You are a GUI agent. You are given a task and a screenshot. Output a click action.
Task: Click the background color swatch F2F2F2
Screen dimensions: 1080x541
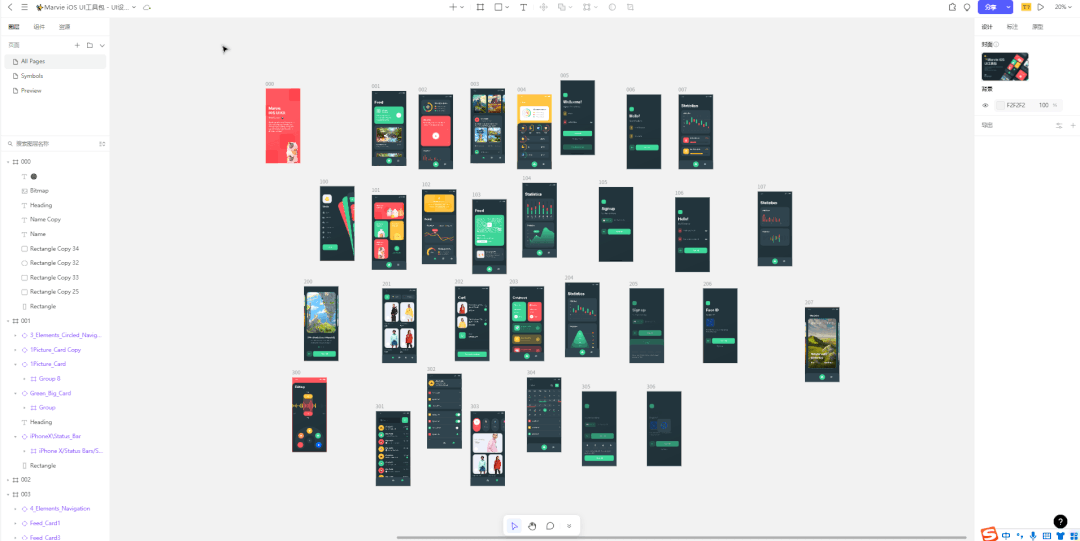[x=1000, y=105]
